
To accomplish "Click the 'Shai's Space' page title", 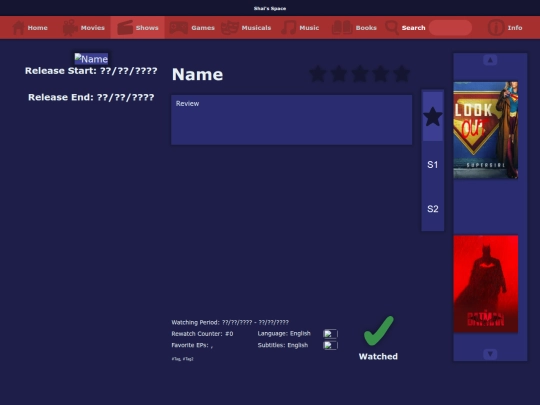I will pos(270,8).
